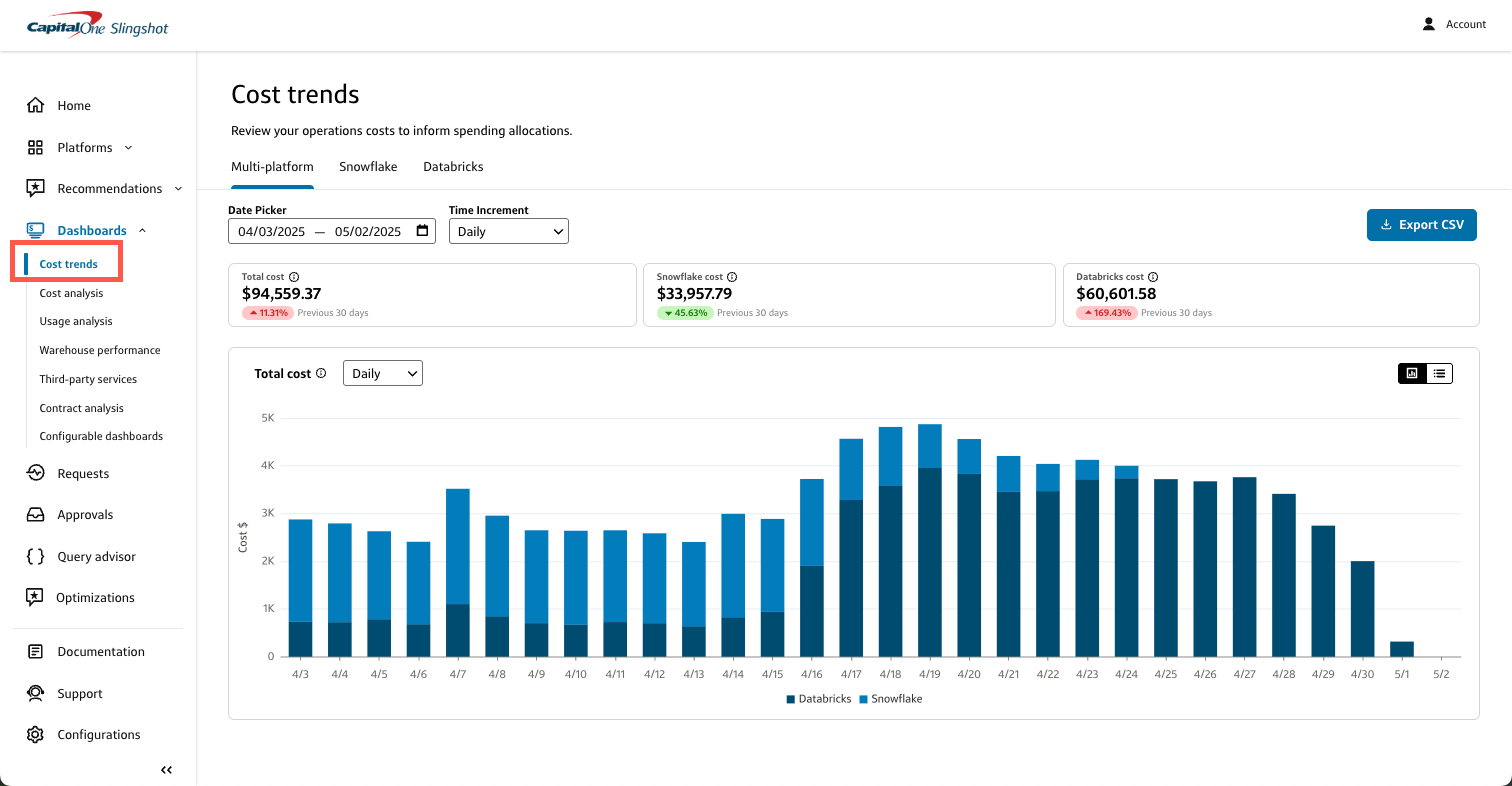
Task: Open the Support link
Action: [80, 693]
